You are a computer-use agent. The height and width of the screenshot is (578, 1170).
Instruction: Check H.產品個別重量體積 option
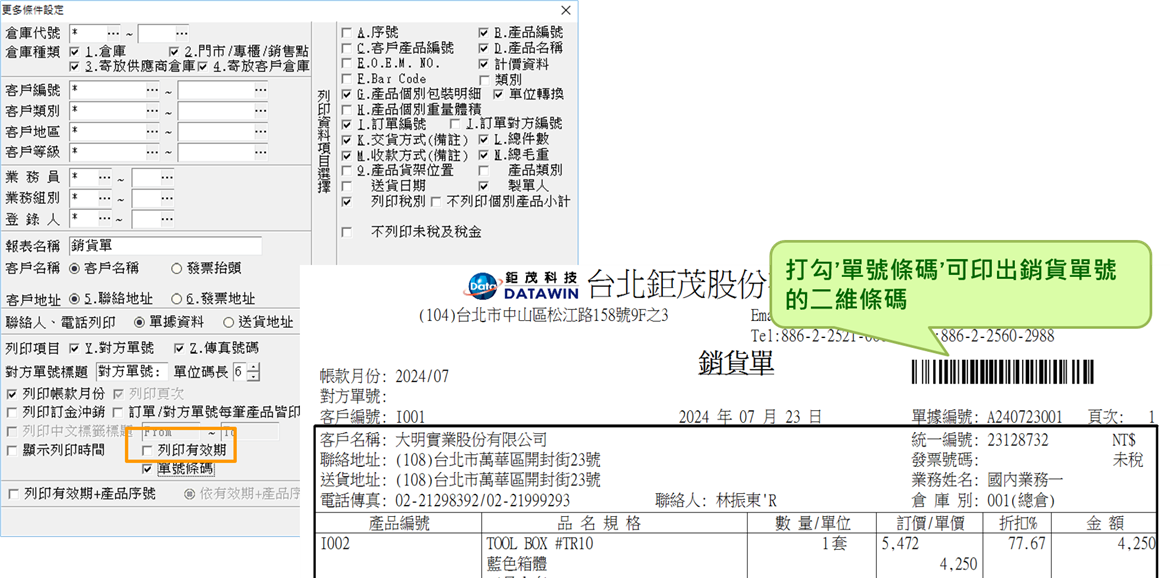346,109
